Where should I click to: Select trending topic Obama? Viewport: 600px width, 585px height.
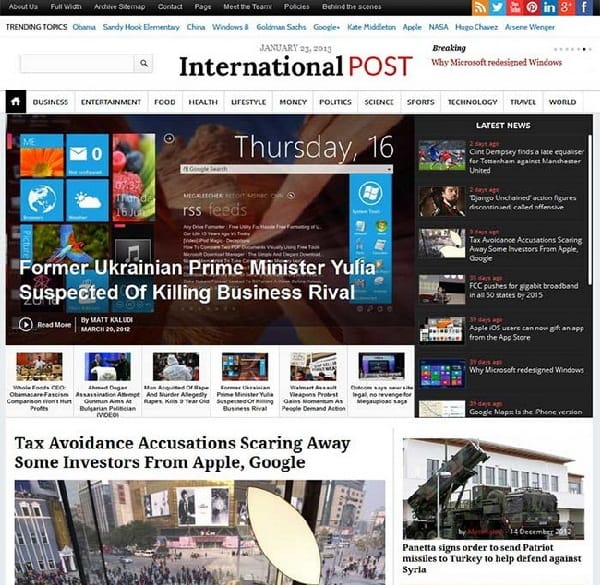coord(84,27)
